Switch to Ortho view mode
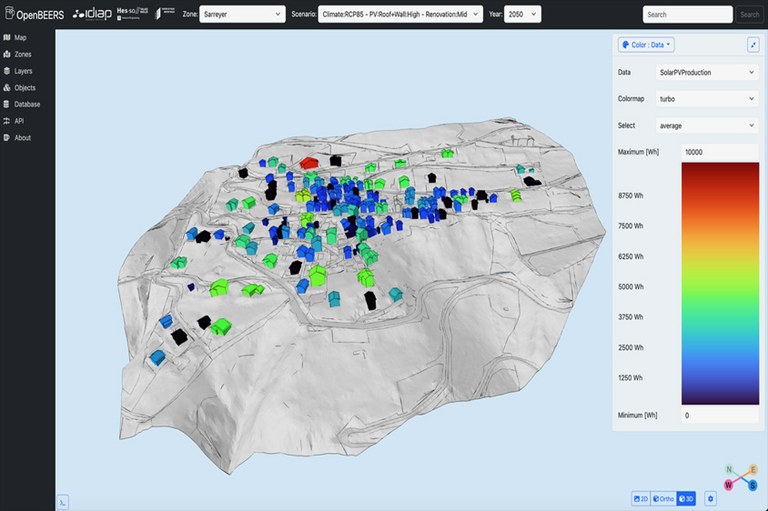 [663, 498]
